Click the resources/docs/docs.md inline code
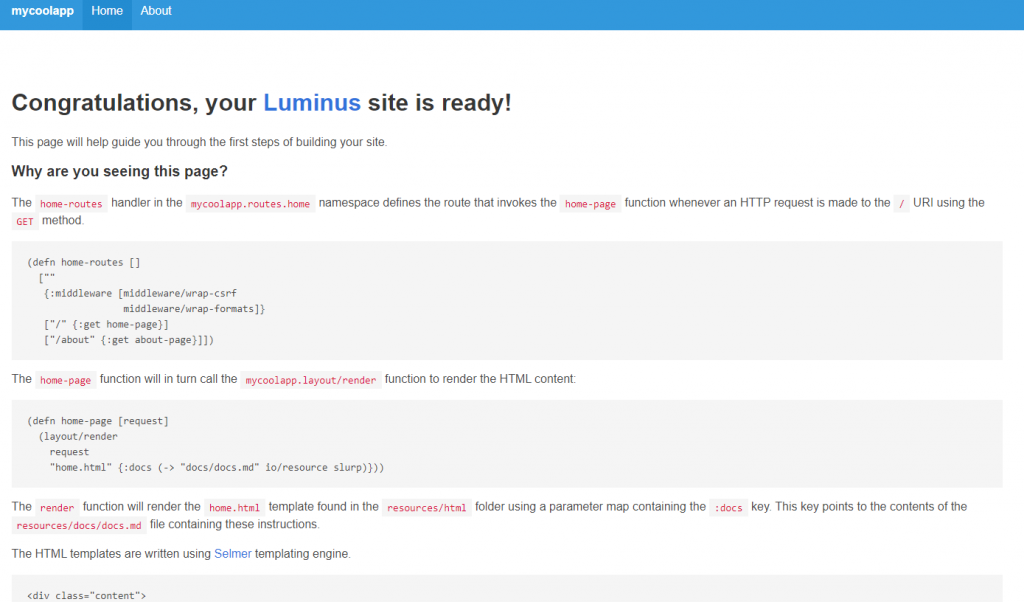This screenshot has width=1024, height=602. 79,525
